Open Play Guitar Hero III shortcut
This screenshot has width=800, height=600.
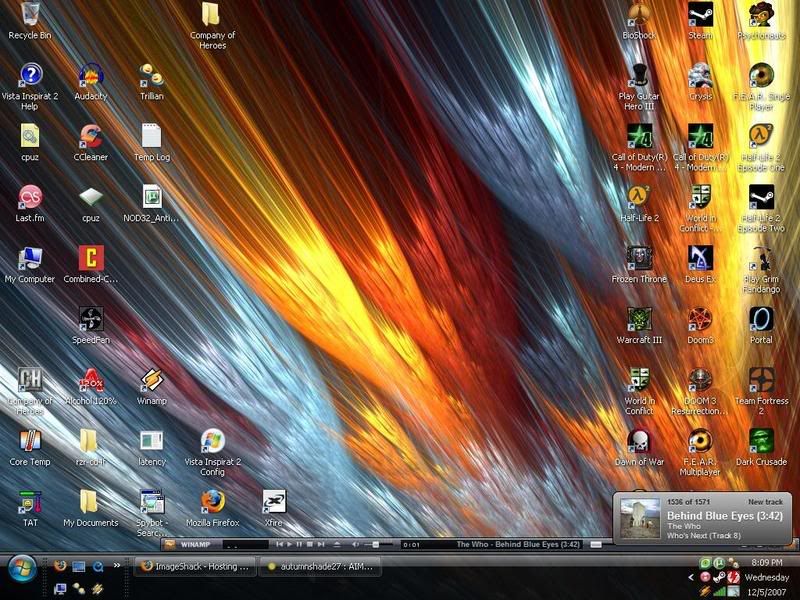pyautogui.click(x=639, y=87)
